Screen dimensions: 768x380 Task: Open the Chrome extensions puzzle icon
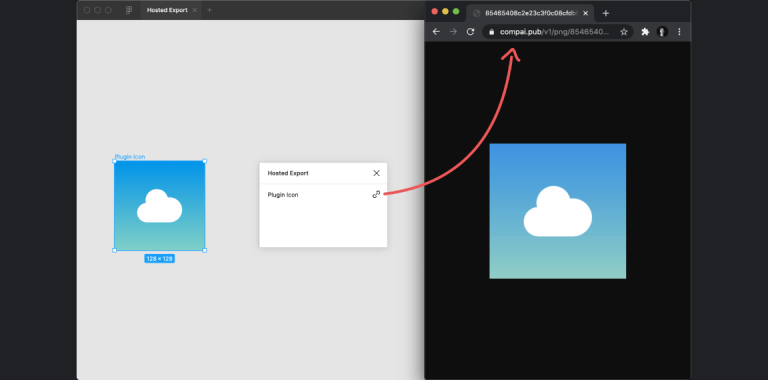[x=645, y=32]
